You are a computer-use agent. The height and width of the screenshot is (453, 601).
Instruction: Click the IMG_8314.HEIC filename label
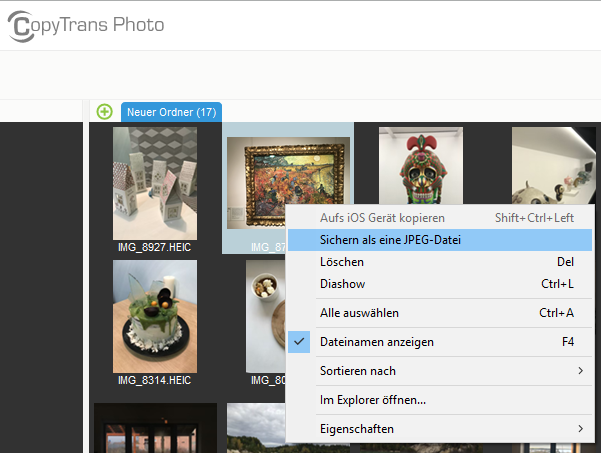(154, 380)
